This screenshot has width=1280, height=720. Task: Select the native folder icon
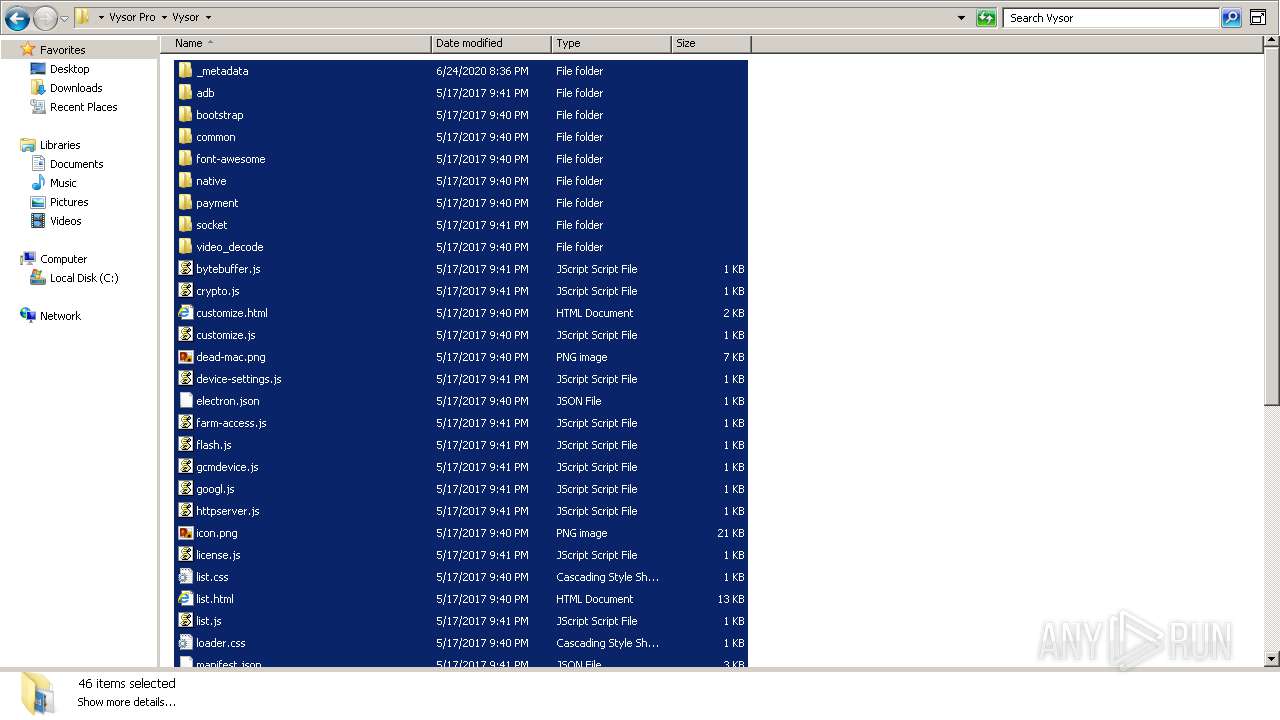pyautogui.click(x=185, y=181)
